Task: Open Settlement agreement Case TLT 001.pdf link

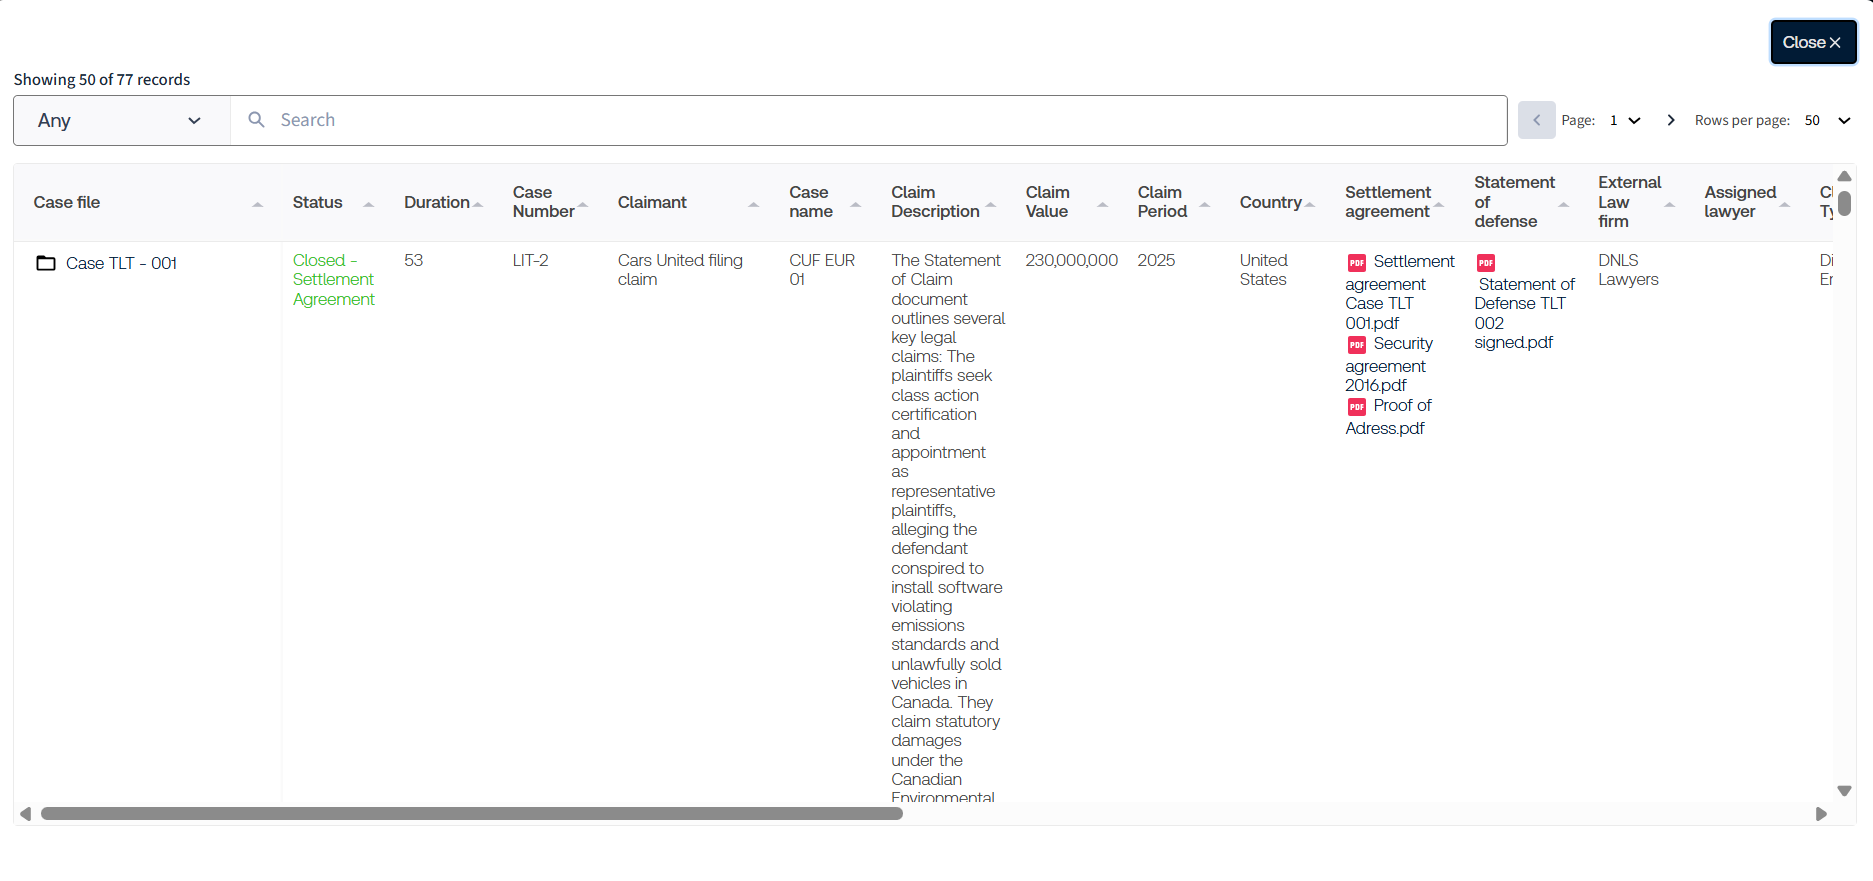Action: [x=1399, y=292]
